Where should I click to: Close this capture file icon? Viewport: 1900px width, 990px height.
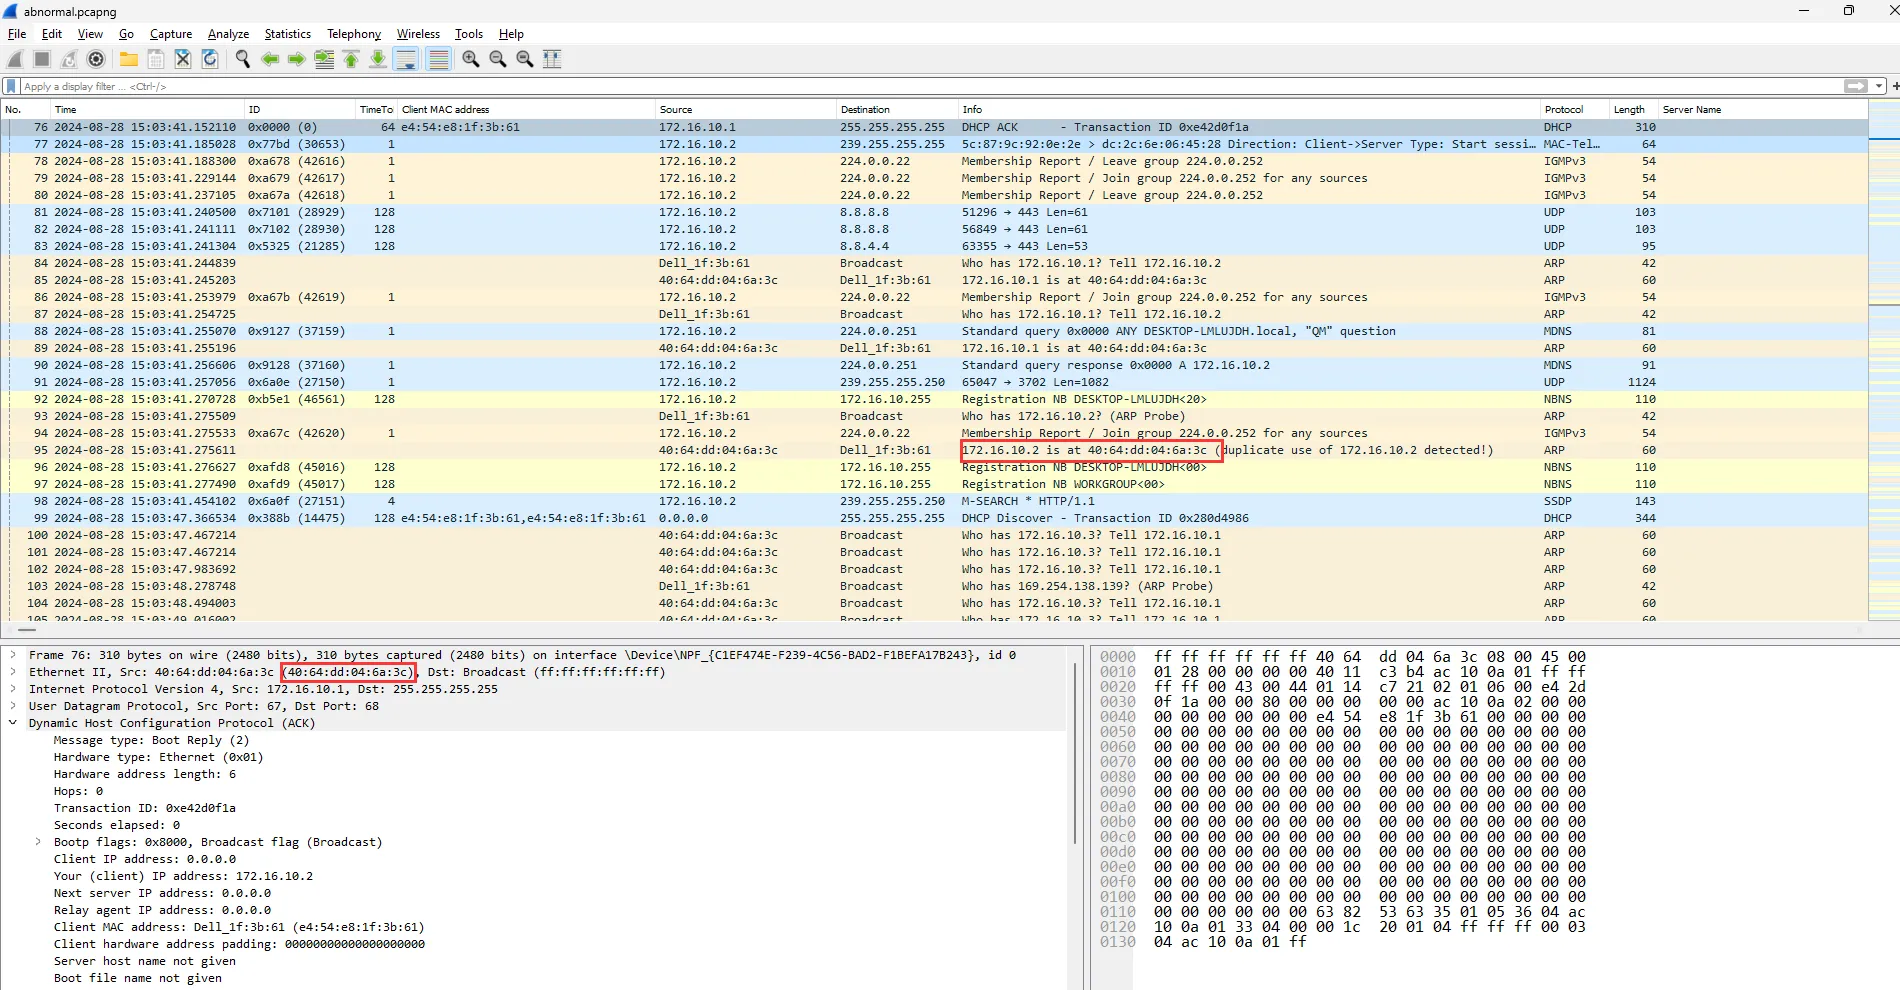[183, 60]
